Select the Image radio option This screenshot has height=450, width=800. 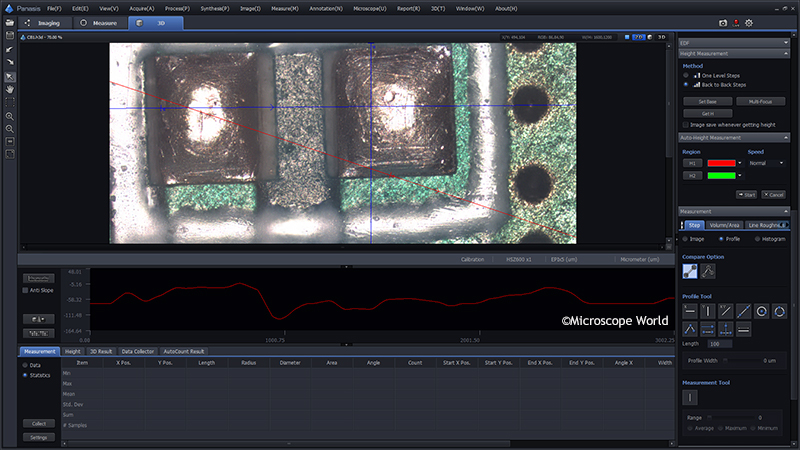coord(685,239)
